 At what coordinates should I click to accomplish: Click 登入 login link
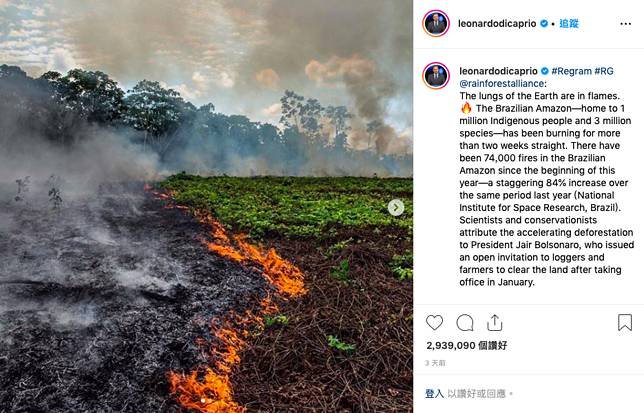[434, 394]
